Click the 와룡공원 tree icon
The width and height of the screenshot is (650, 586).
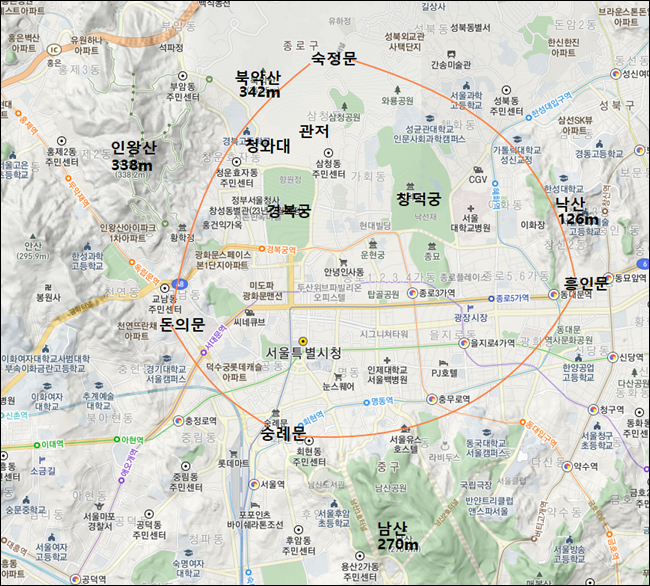click(397, 90)
